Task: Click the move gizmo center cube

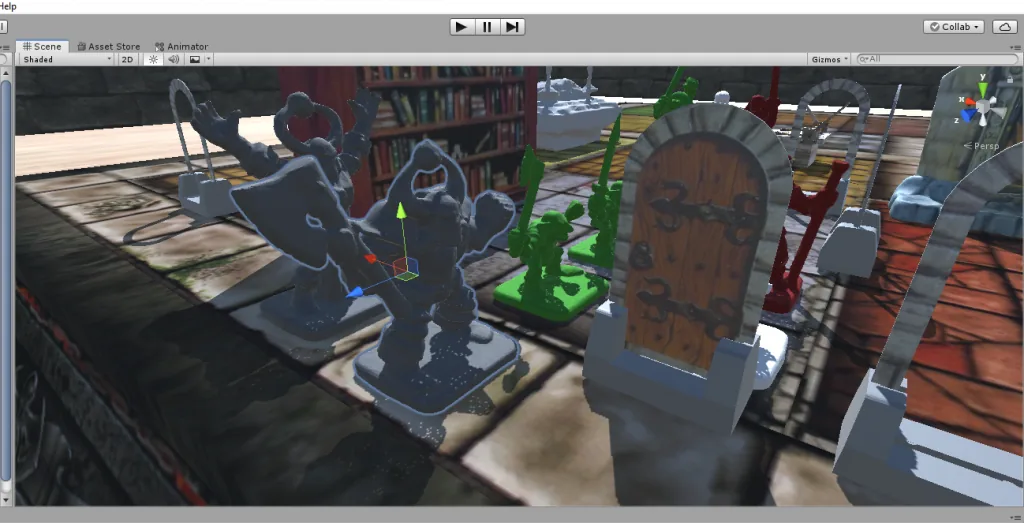Action: tap(405, 268)
